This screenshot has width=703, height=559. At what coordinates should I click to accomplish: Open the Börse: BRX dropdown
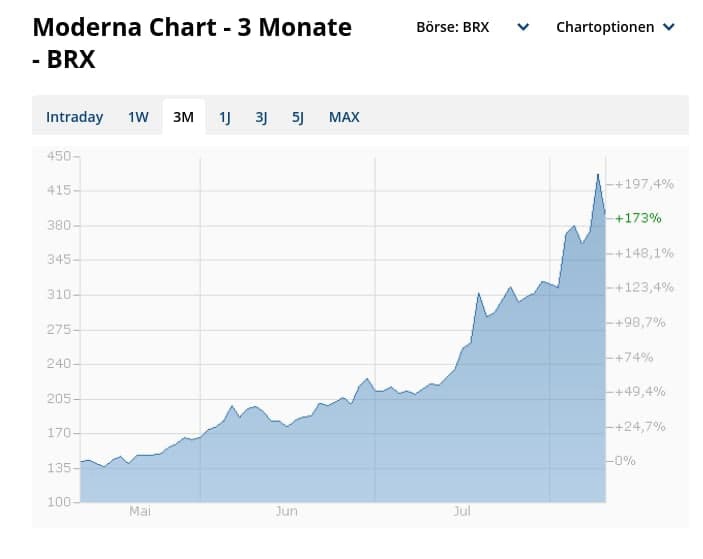coord(453,27)
